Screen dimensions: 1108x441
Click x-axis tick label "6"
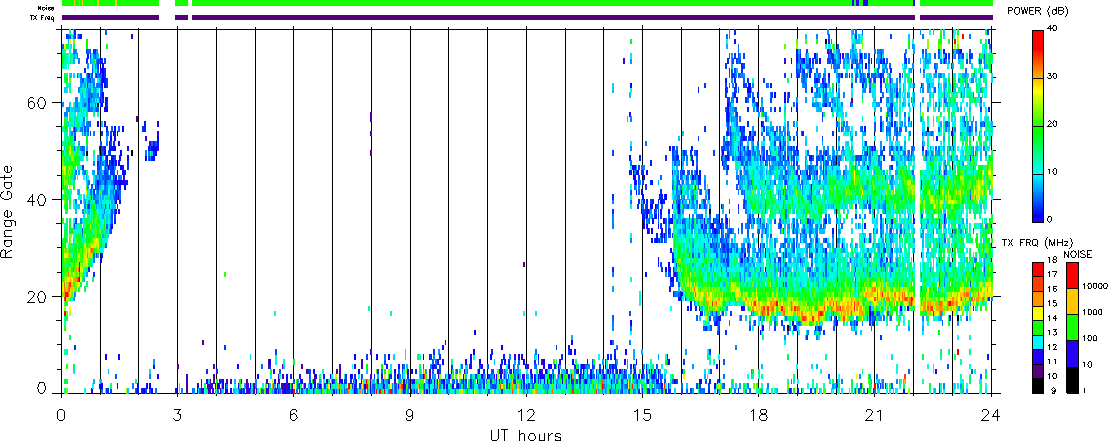click(293, 415)
